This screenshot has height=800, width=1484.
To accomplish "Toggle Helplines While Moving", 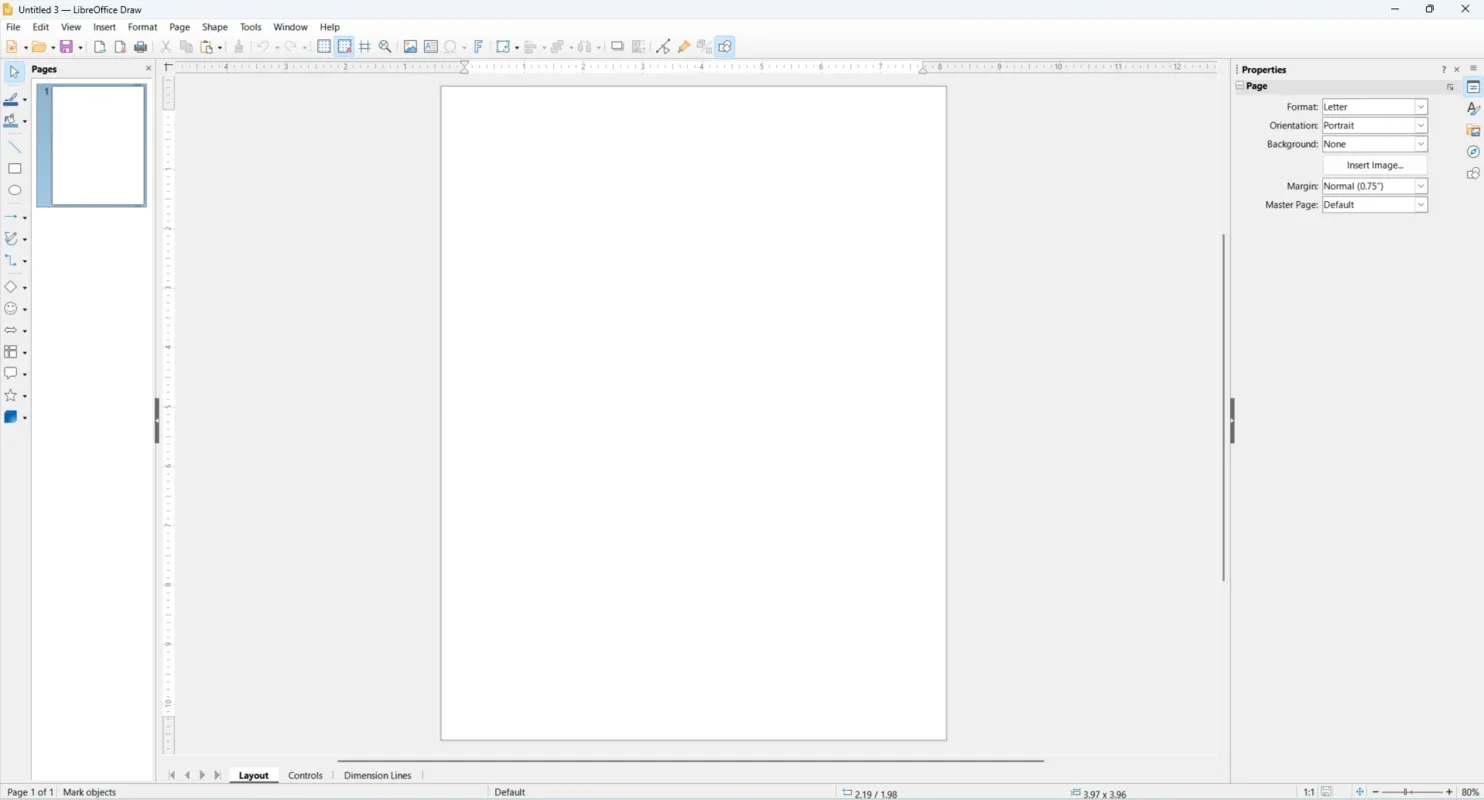I will pos(365,46).
